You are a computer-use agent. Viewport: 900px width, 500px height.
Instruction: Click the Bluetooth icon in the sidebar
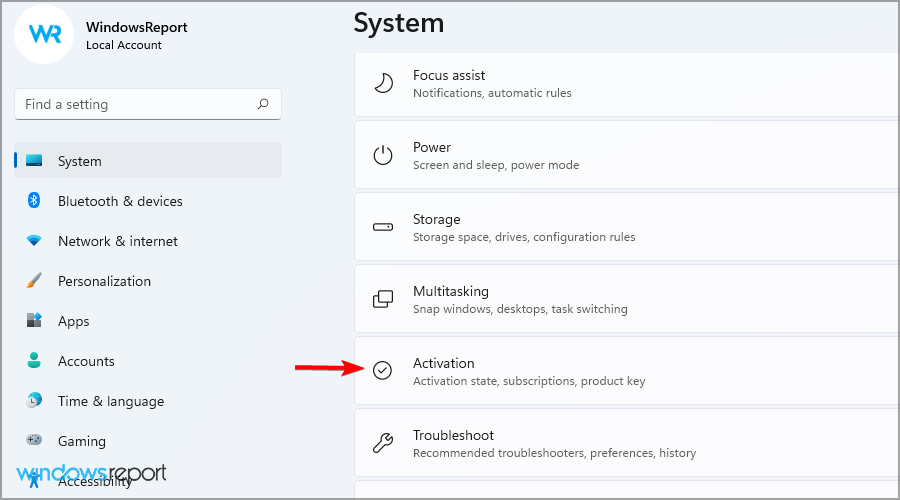(34, 201)
